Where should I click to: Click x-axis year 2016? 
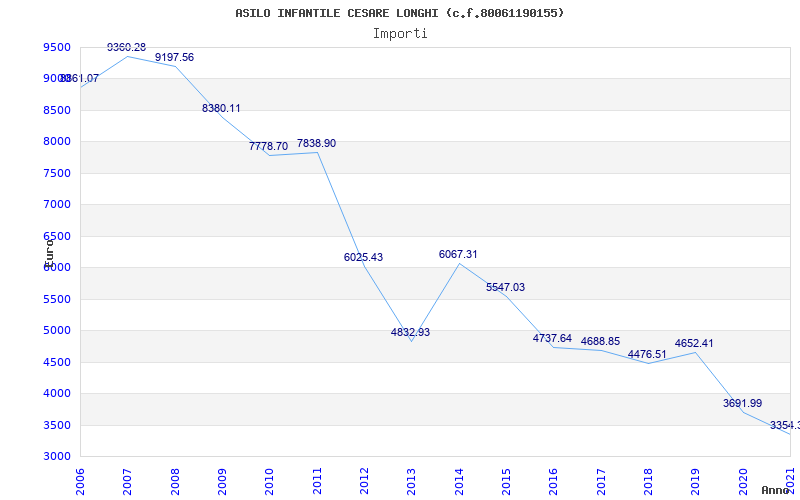[x=554, y=481]
